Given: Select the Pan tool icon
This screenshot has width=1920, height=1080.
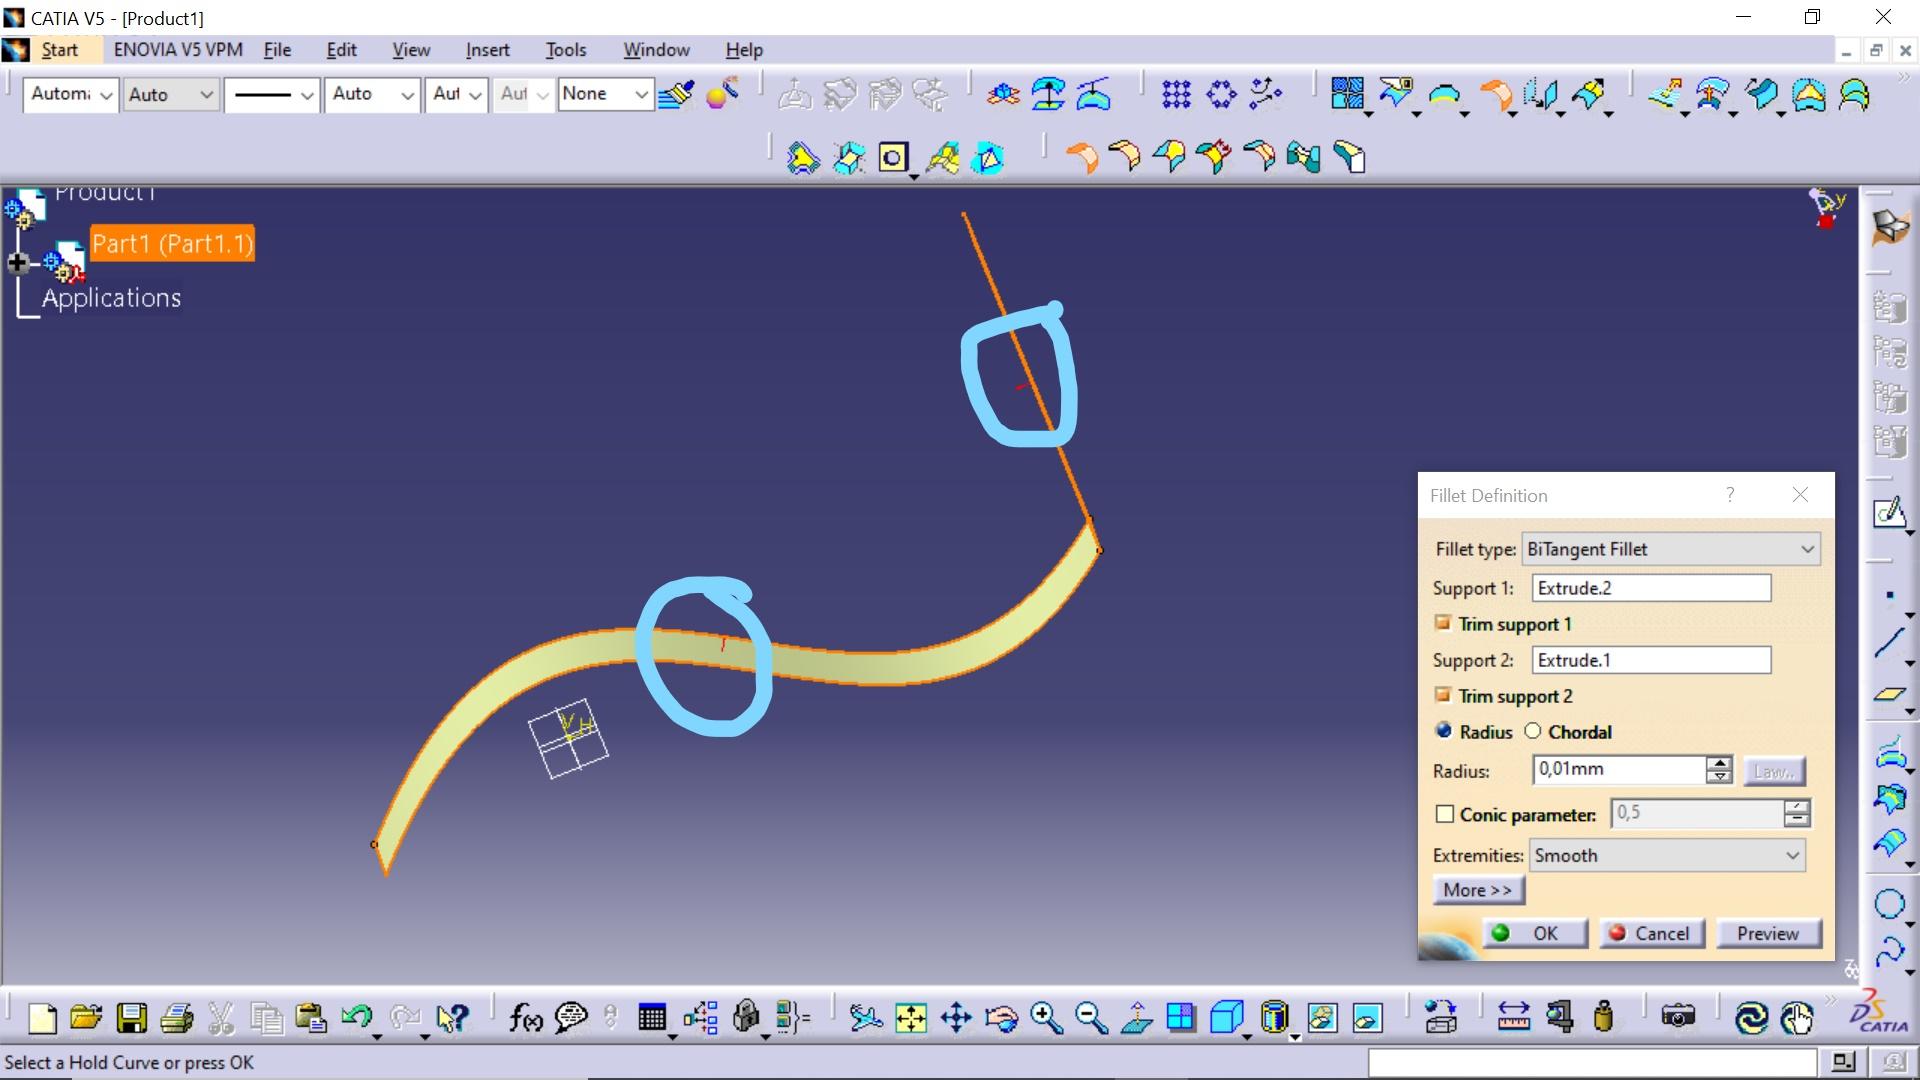Looking at the screenshot, I should click(x=956, y=1018).
